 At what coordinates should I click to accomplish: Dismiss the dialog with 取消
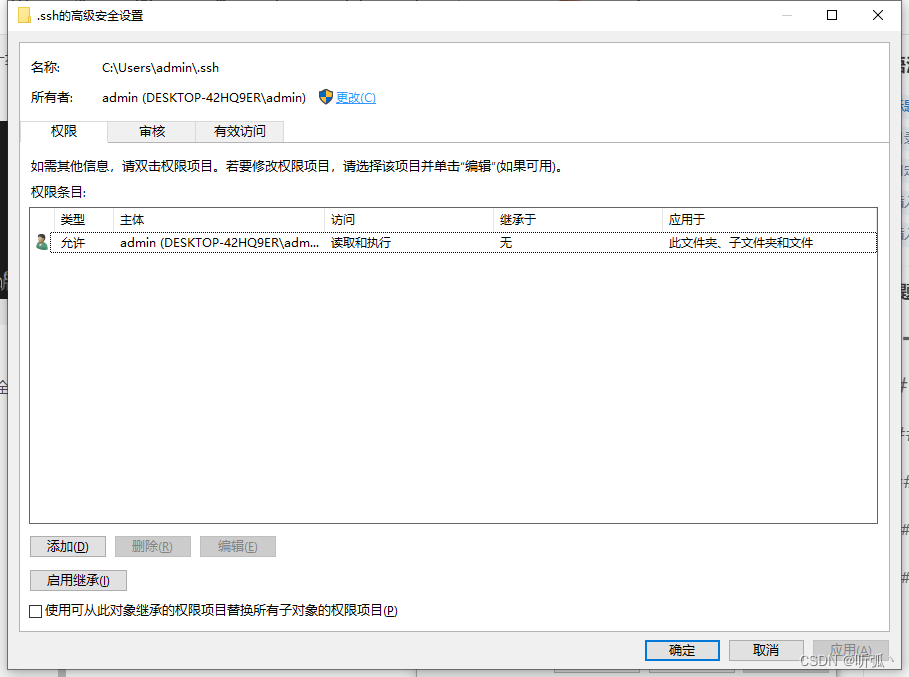click(766, 650)
